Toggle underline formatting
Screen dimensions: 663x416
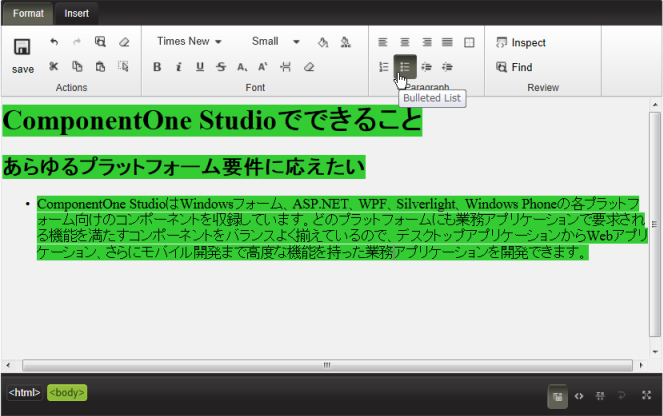pos(200,67)
